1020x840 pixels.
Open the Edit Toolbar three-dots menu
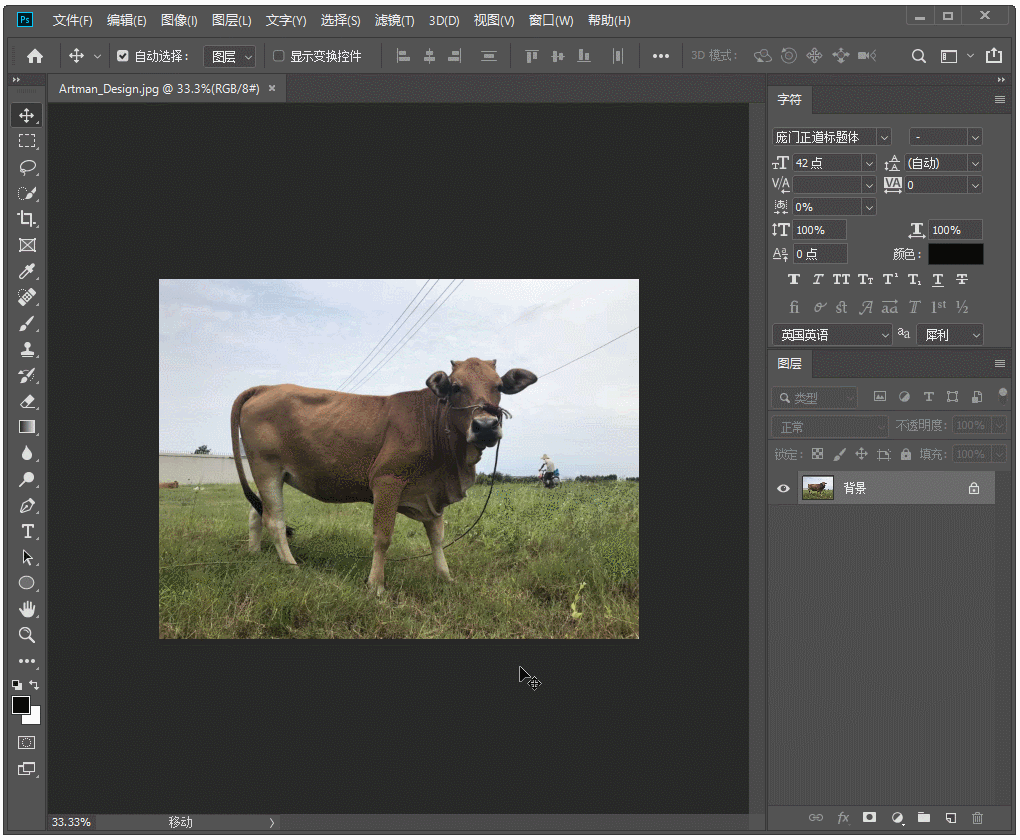coord(27,661)
